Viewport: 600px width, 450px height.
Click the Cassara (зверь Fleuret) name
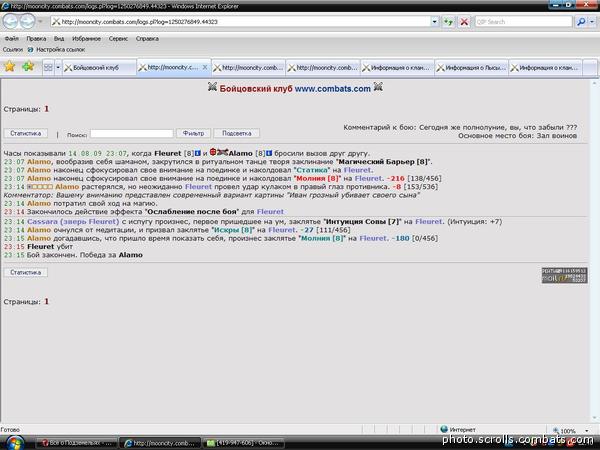[73, 222]
